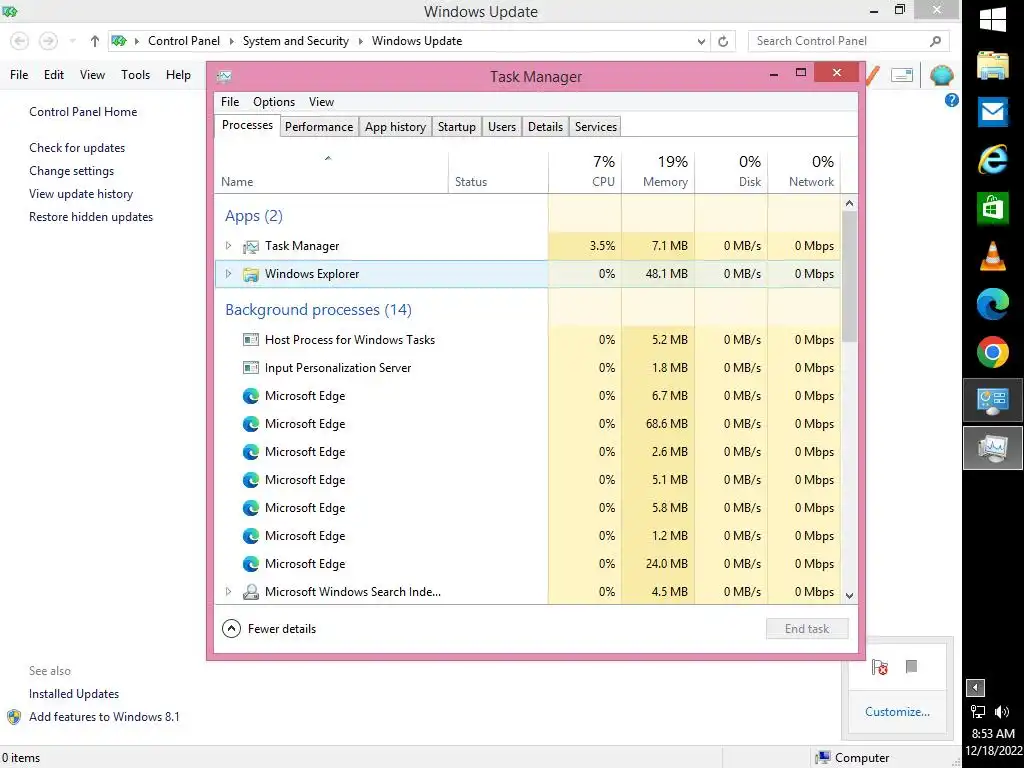Click Add features to Windows 8.1
The image size is (1024, 768).
tap(104, 717)
